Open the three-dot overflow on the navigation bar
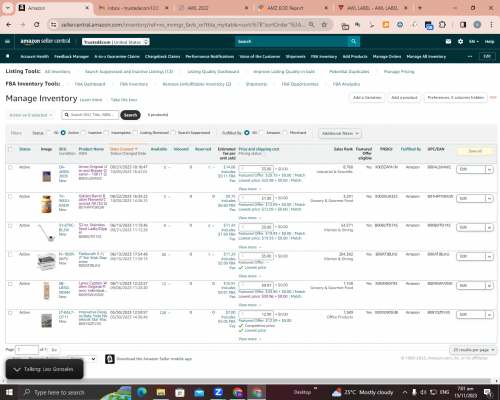The width and height of the screenshot is (500, 400). [470, 56]
